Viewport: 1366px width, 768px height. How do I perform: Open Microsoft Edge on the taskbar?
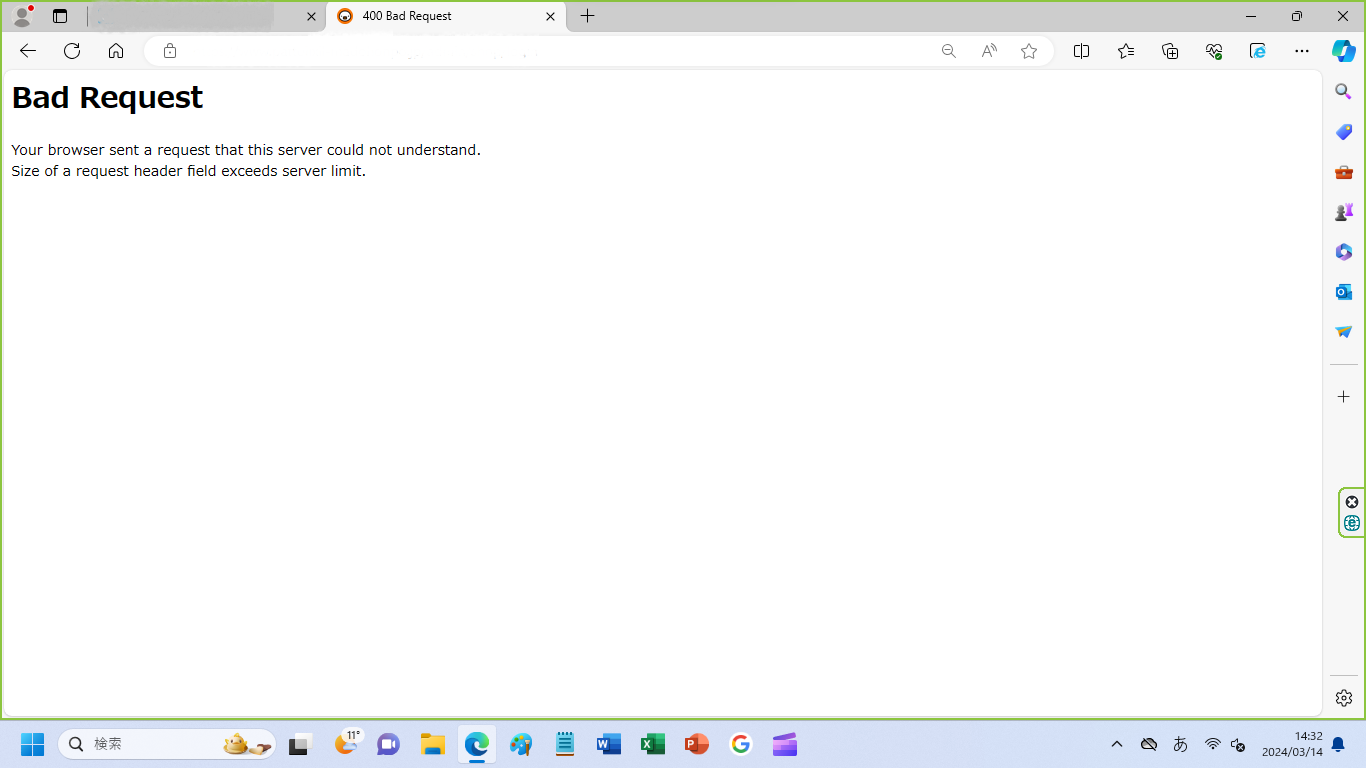click(x=477, y=744)
